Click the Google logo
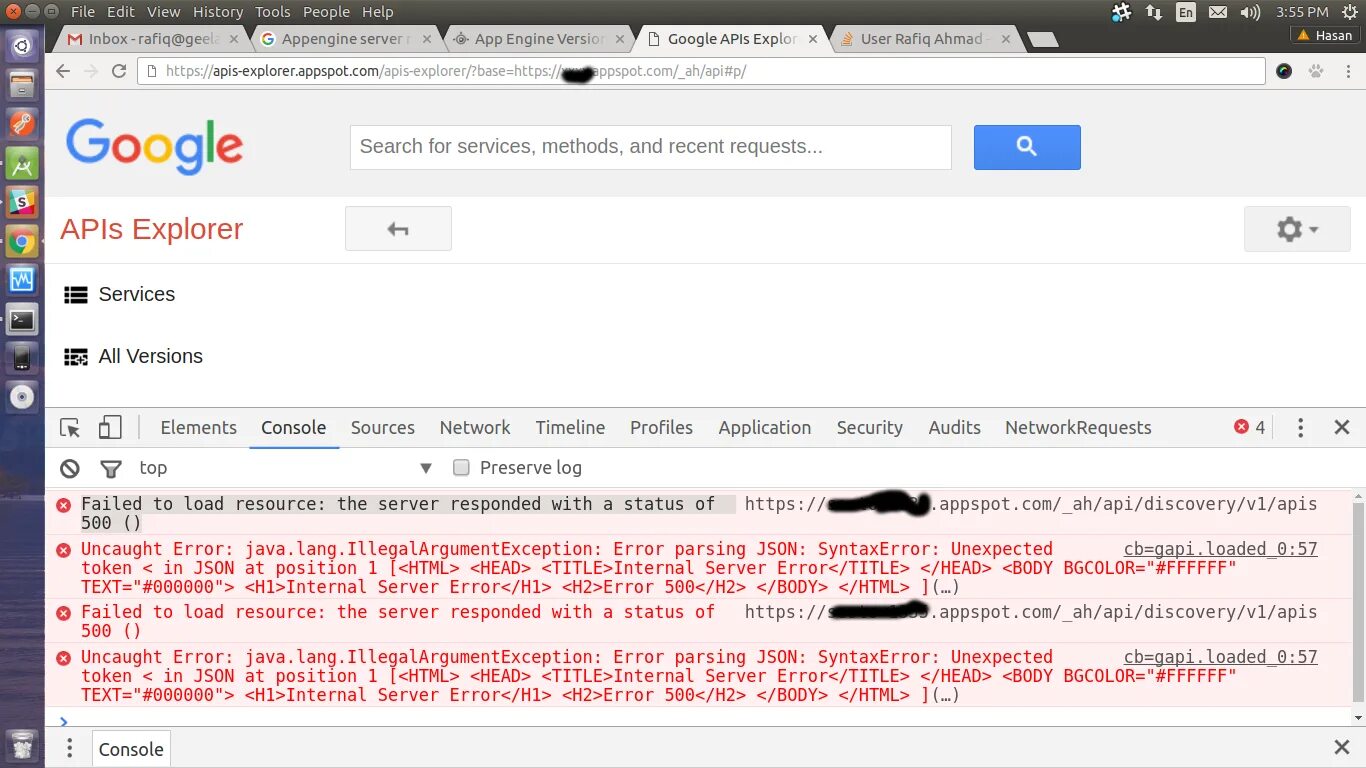 (x=154, y=146)
